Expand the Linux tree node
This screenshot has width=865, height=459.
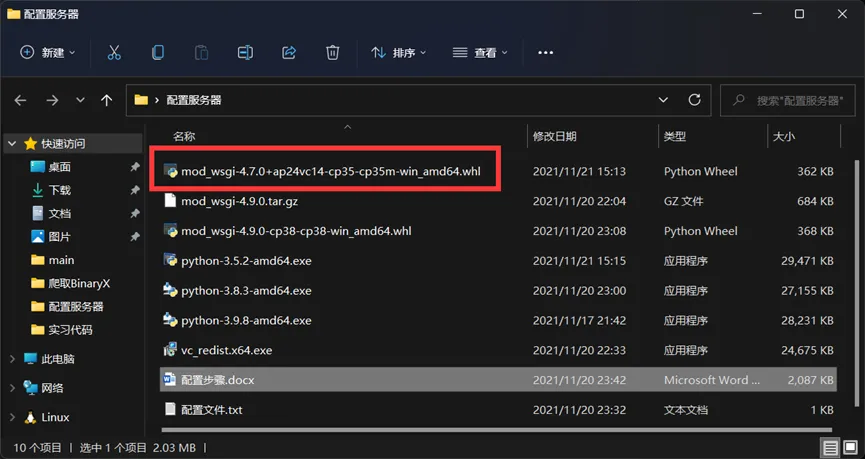pyautogui.click(x=12, y=418)
